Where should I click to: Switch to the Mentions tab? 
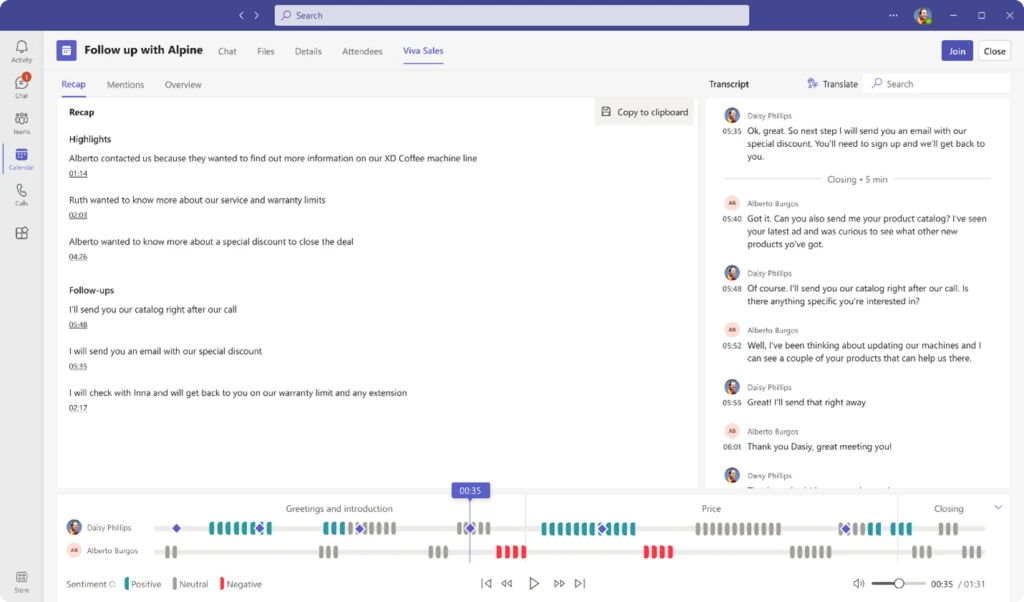coord(125,84)
